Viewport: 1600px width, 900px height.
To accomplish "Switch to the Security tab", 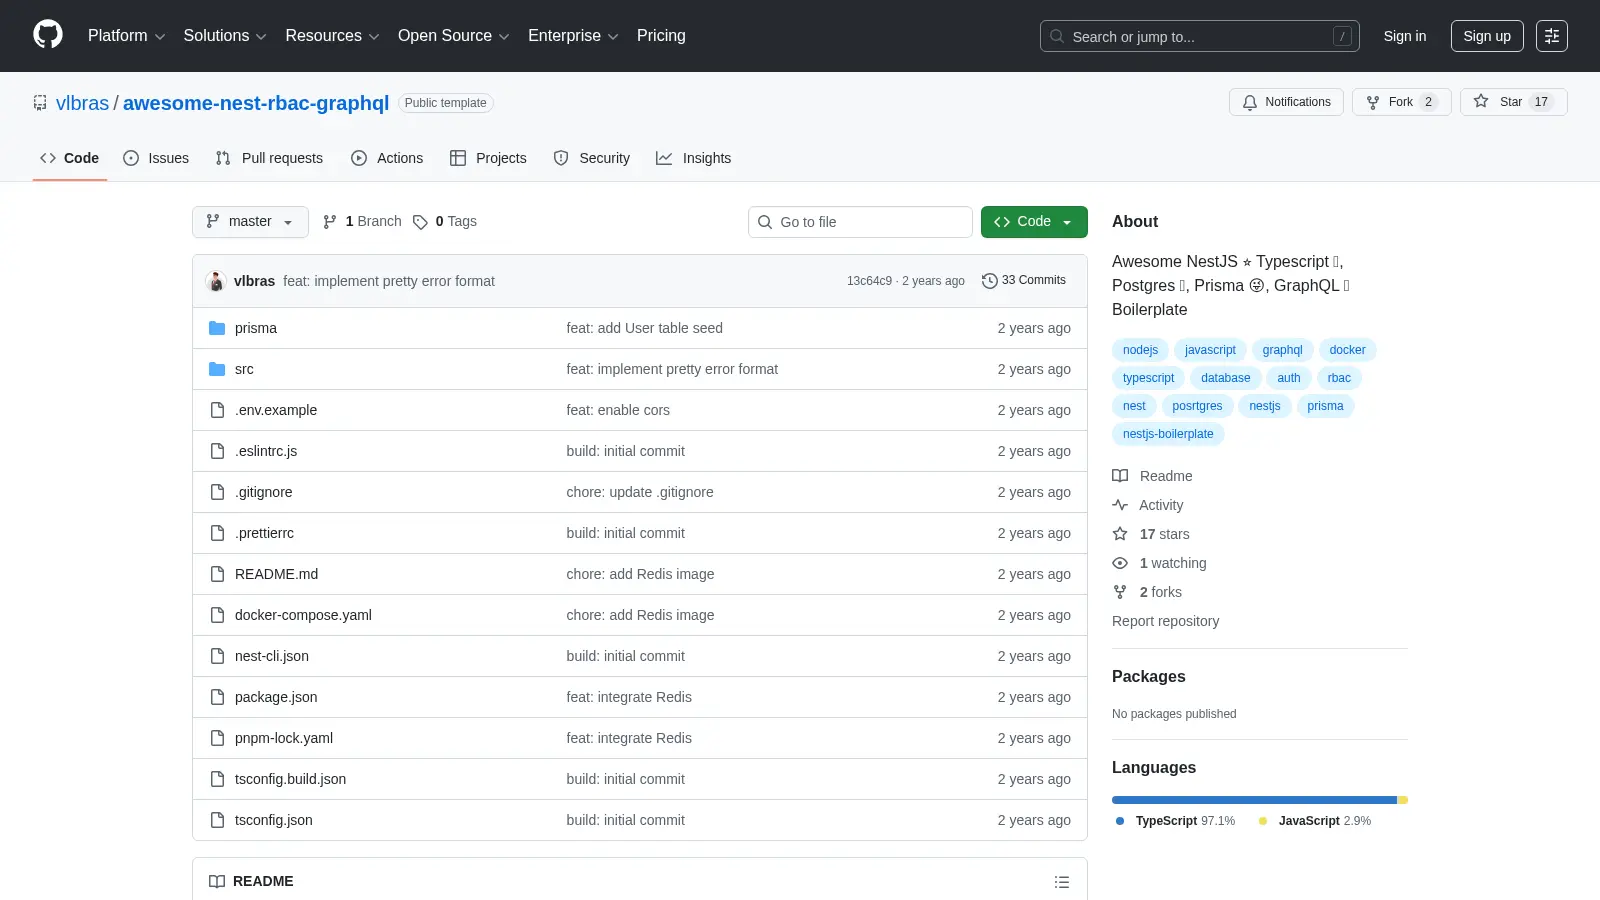I will tap(592, 158).
